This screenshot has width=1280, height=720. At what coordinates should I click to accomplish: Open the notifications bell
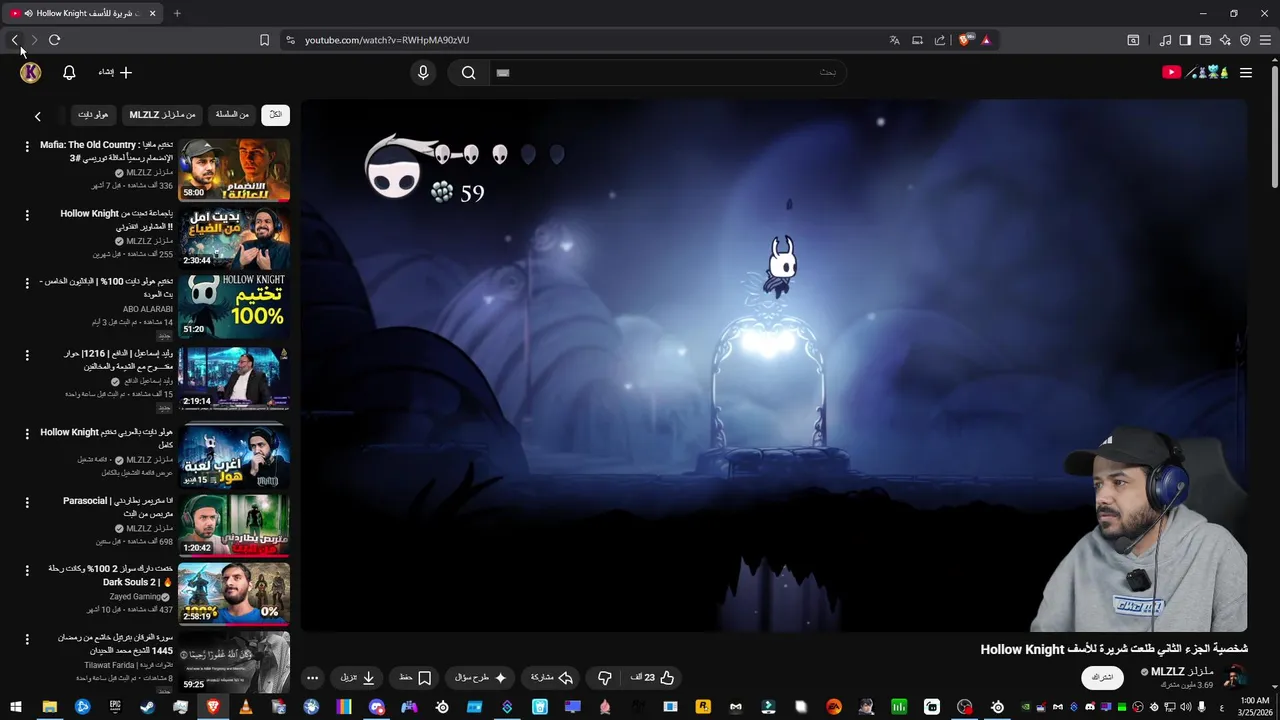(69, 72)
